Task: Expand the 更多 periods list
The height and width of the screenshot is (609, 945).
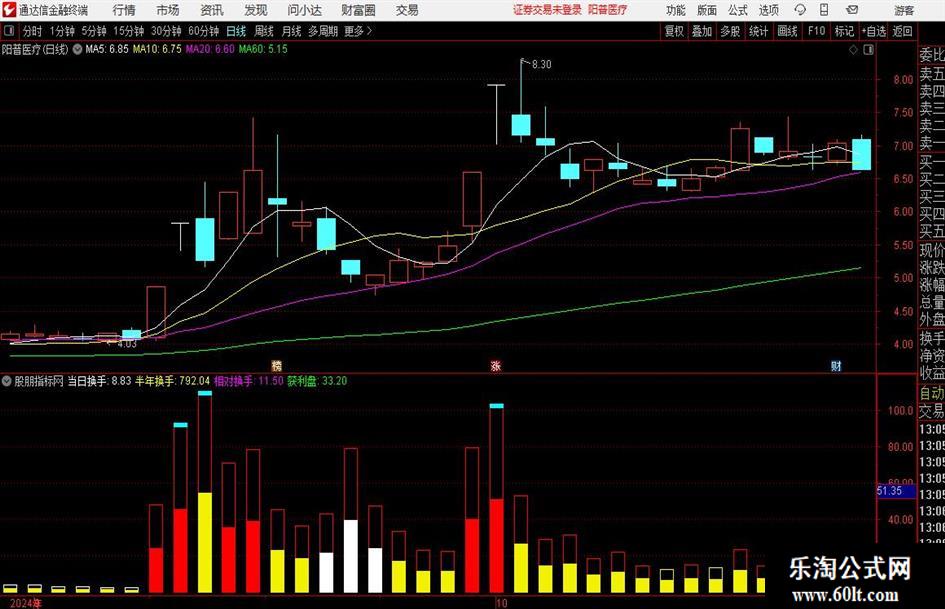Action: tap(358, 31)
